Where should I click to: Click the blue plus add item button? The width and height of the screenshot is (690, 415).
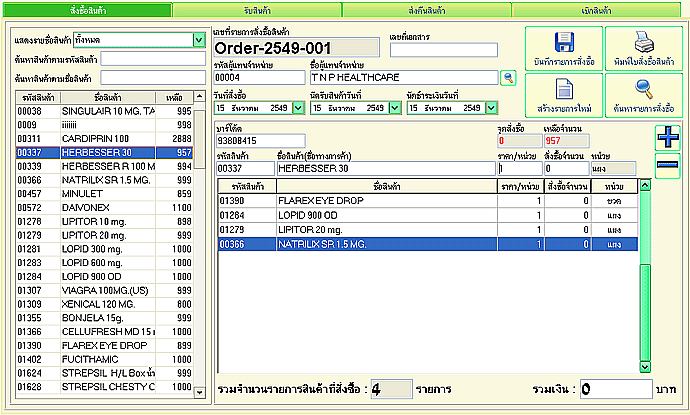tap(668, 137)
